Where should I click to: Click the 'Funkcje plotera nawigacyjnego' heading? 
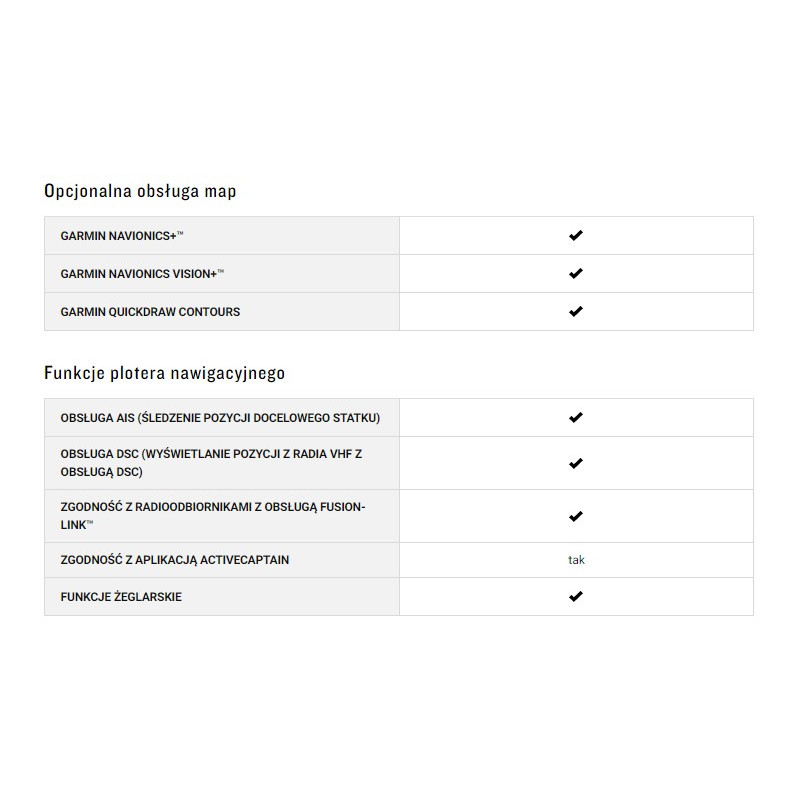point(164,373)
